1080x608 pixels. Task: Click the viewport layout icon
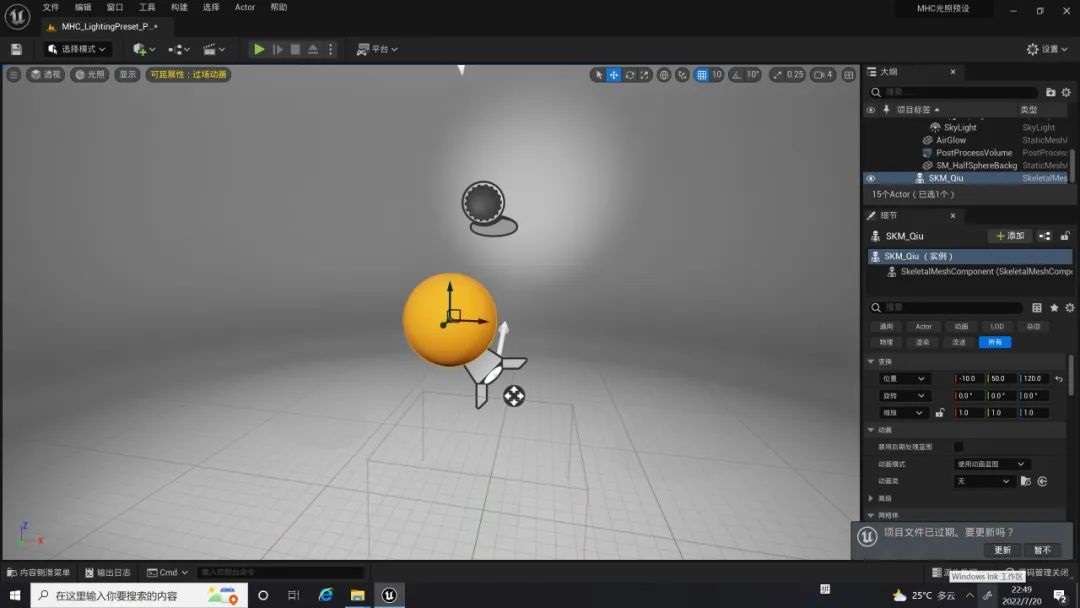point(849,75)
